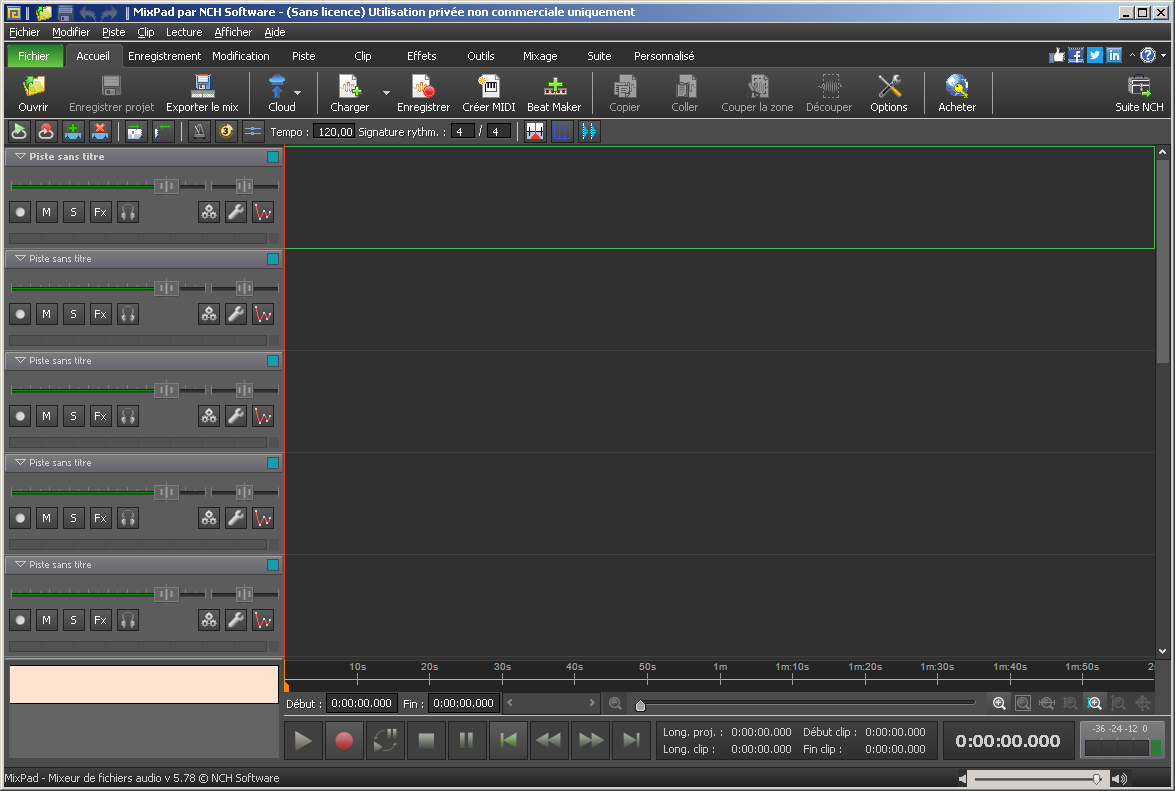Switch to the Effets tab
The height and width of the screenshot is (791, 1175).
(421, 56)
